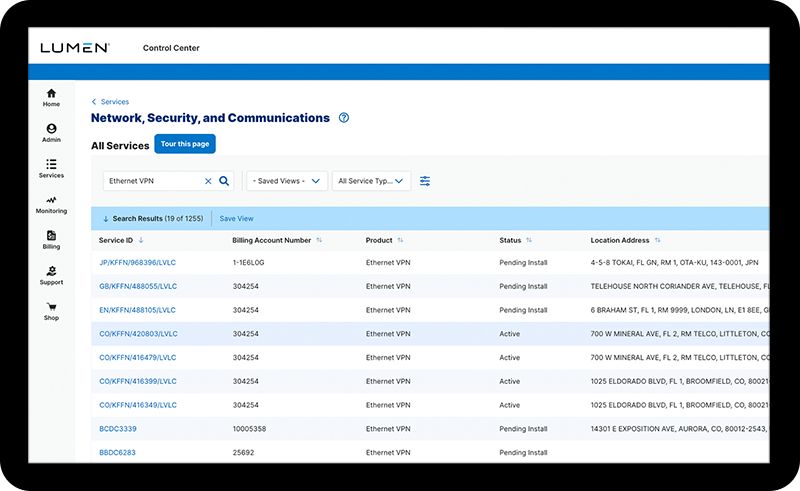This screenshot has width=800, height=491.
Task: Open service BCDC3339
Action: click(118, 429)
